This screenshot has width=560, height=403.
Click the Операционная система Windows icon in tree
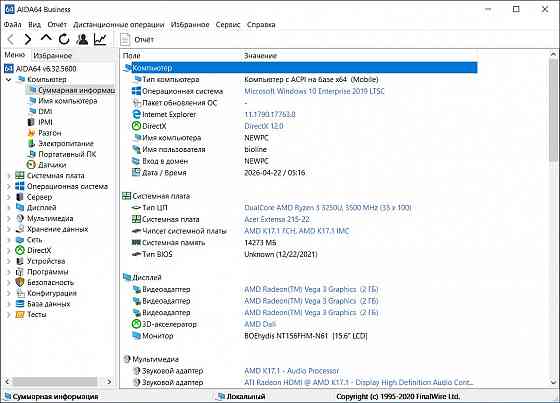[x=20, y=186]
